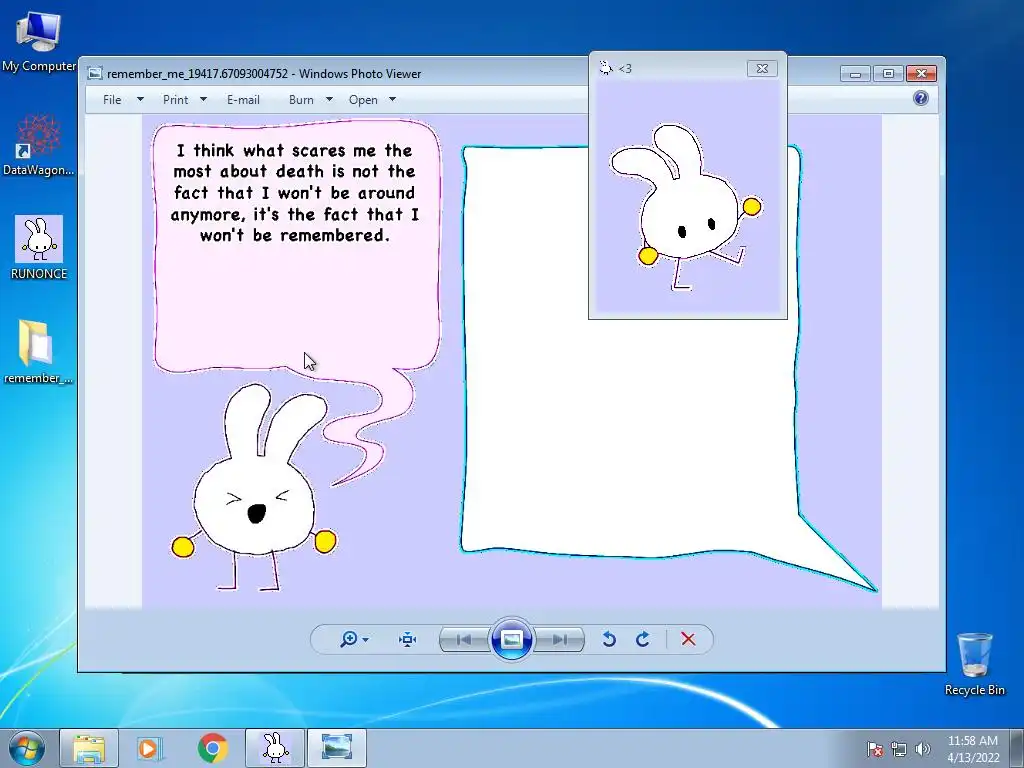Screen dimensions: 1024x768
Task: Click the crying bunny in the picture
Action: coord(255,487)
